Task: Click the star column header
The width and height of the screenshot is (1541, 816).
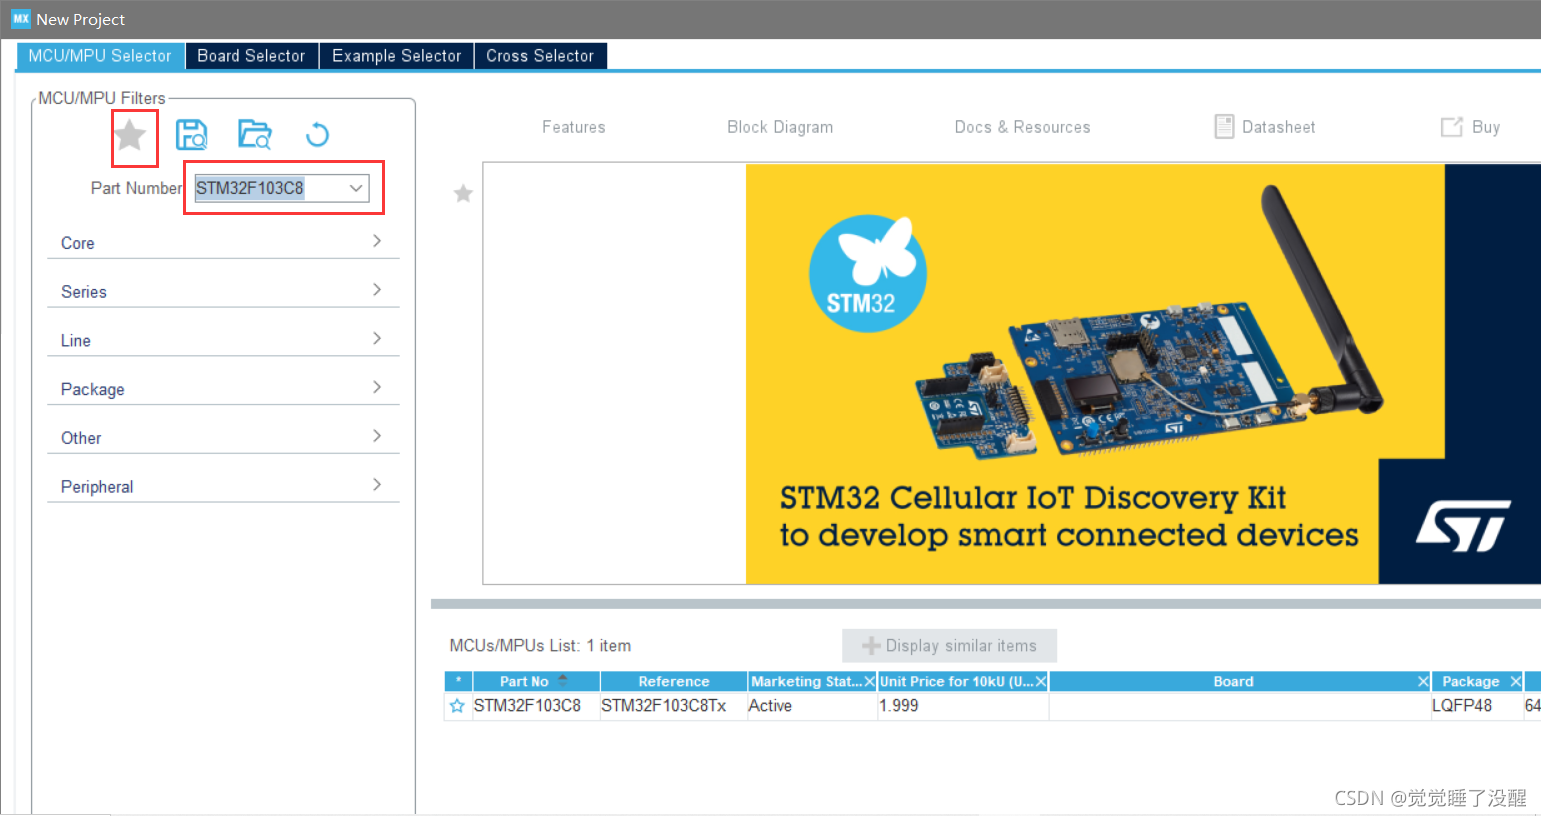Action: [x=458, y=681]
